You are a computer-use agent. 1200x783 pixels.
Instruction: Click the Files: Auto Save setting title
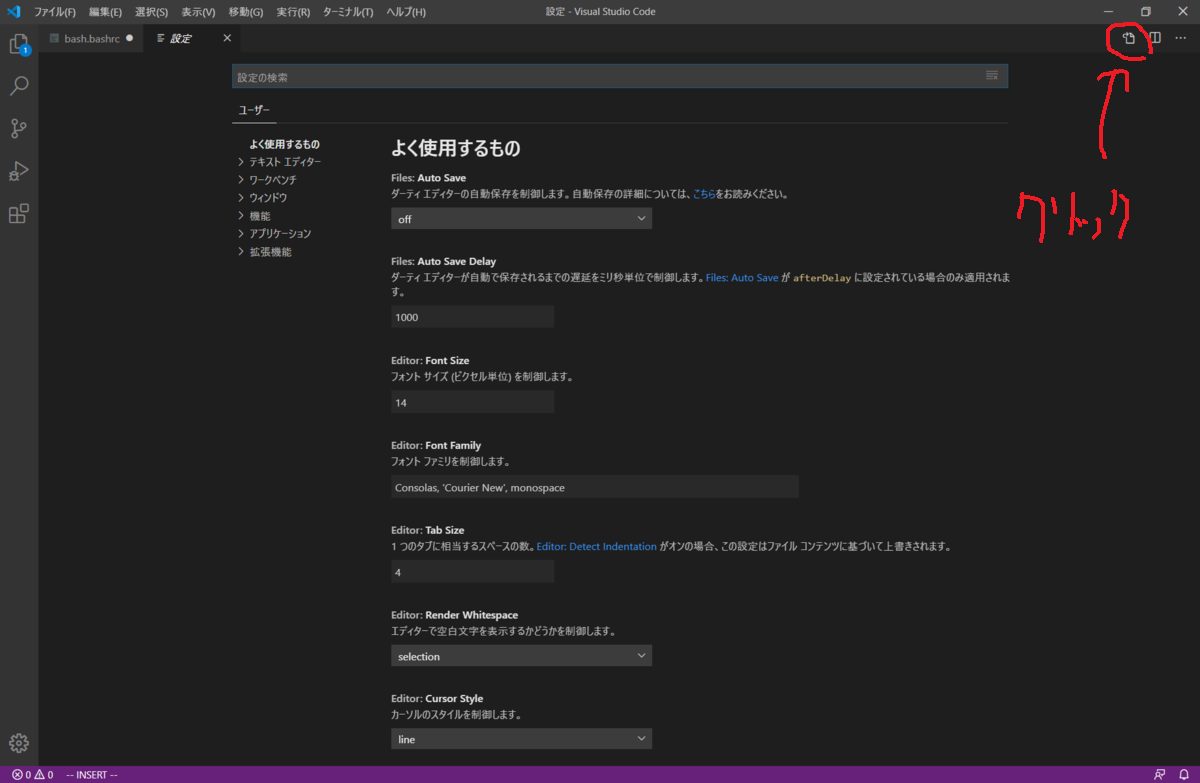(x=428, y=178)
